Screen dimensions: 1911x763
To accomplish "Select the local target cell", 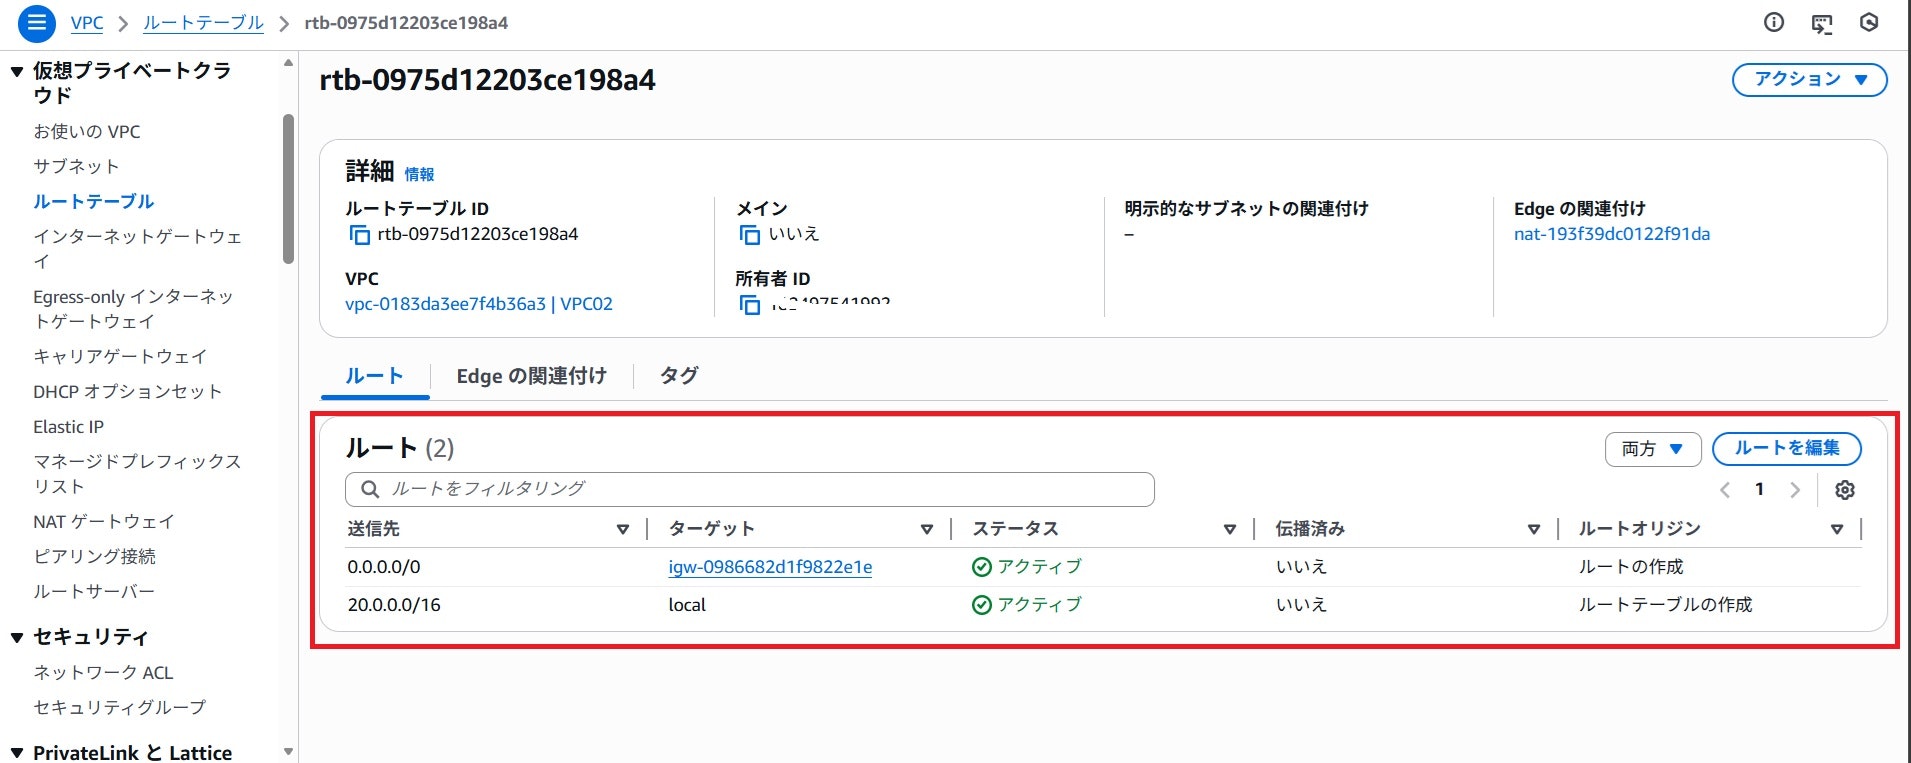I will [687, 605].
